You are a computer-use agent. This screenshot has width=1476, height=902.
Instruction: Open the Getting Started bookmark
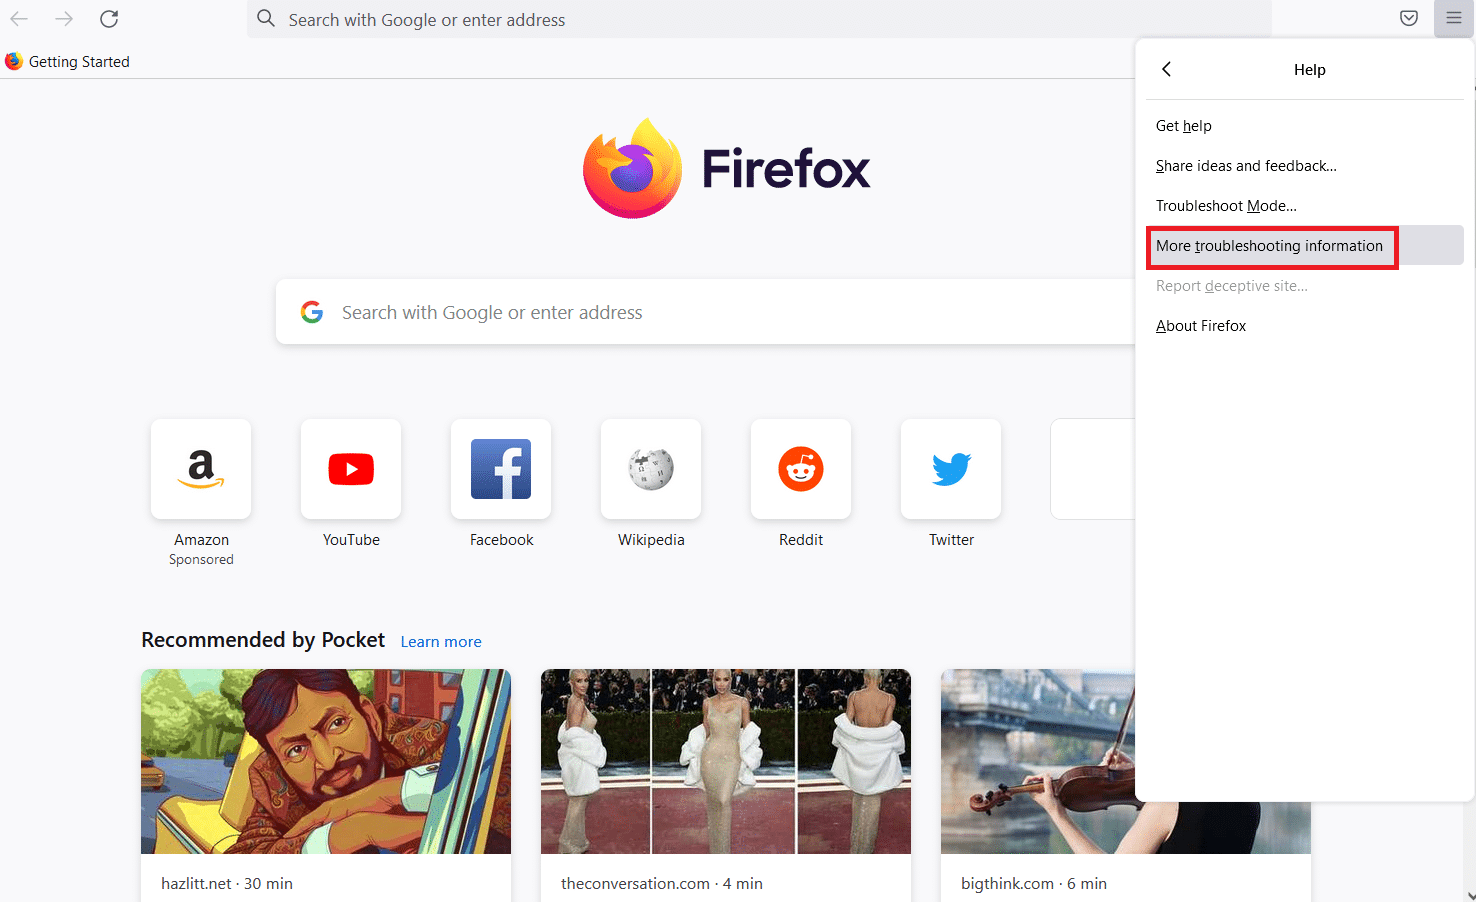[x=68, y=62]
